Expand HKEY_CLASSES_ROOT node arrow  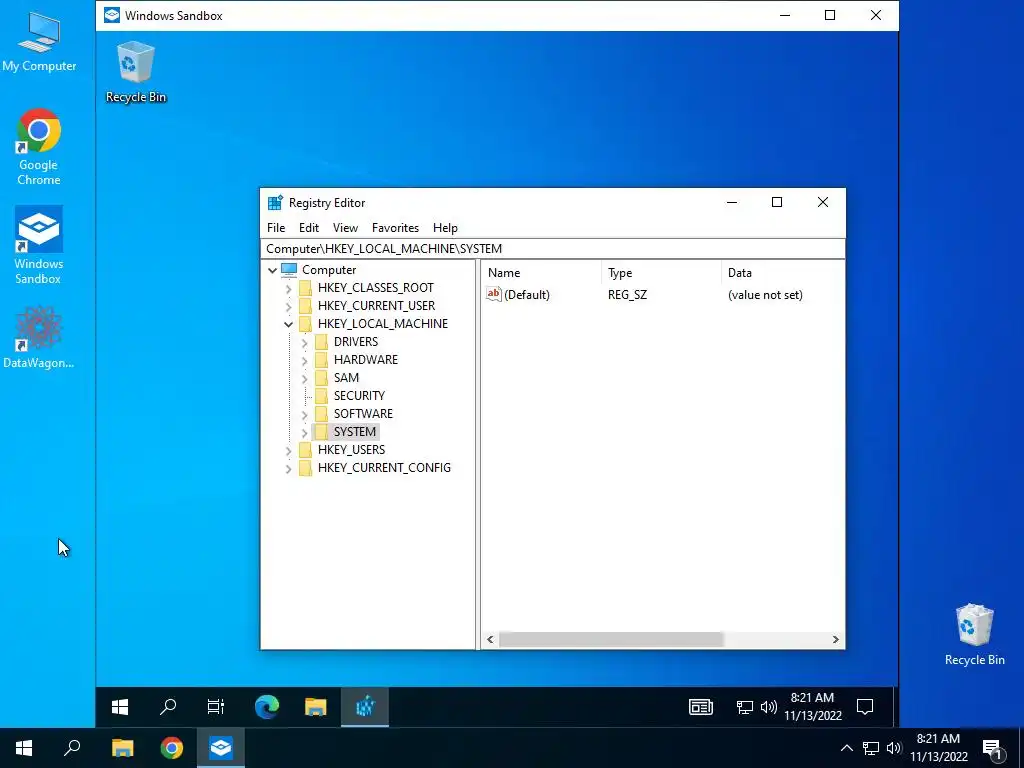pos(289,288)
